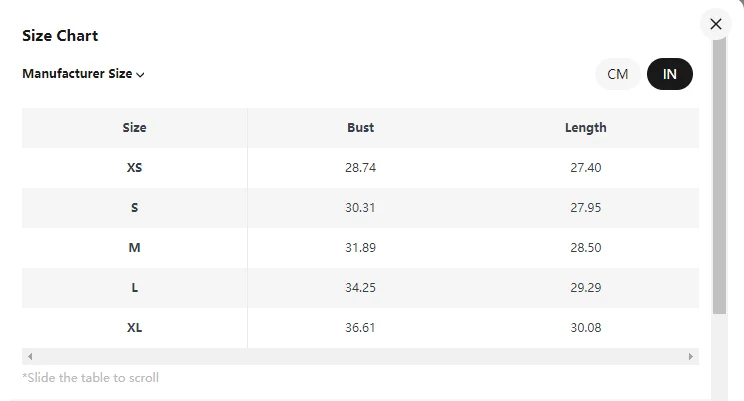The height and width of the screenshot is (401, 744).
Task: Click the horizontal scrollbar track under table
Action: tap(360, 356)
